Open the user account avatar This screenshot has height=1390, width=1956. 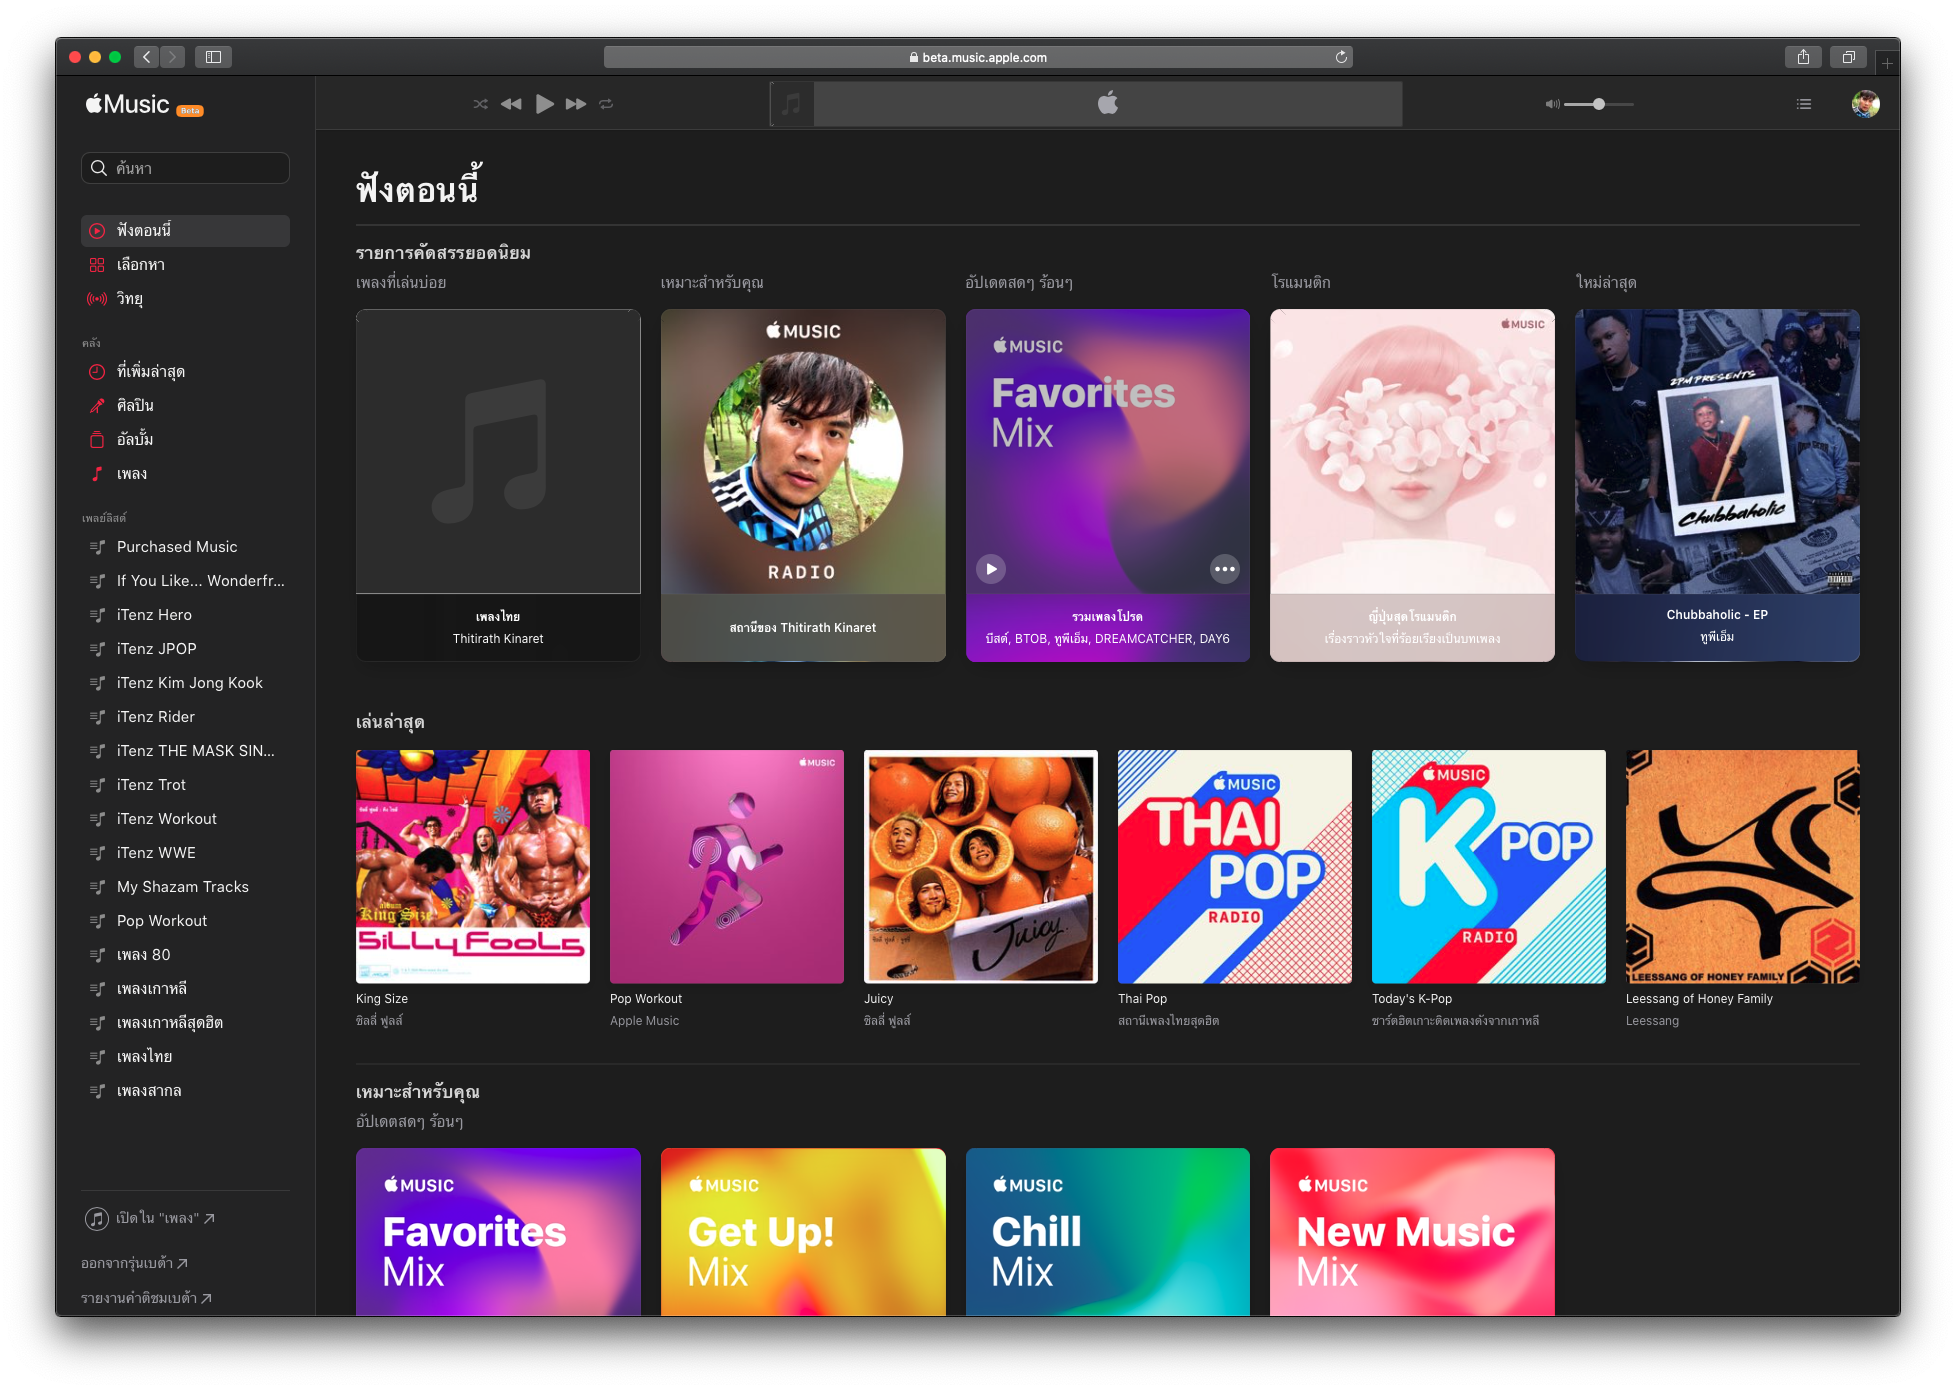click(x=1865, y=104)
